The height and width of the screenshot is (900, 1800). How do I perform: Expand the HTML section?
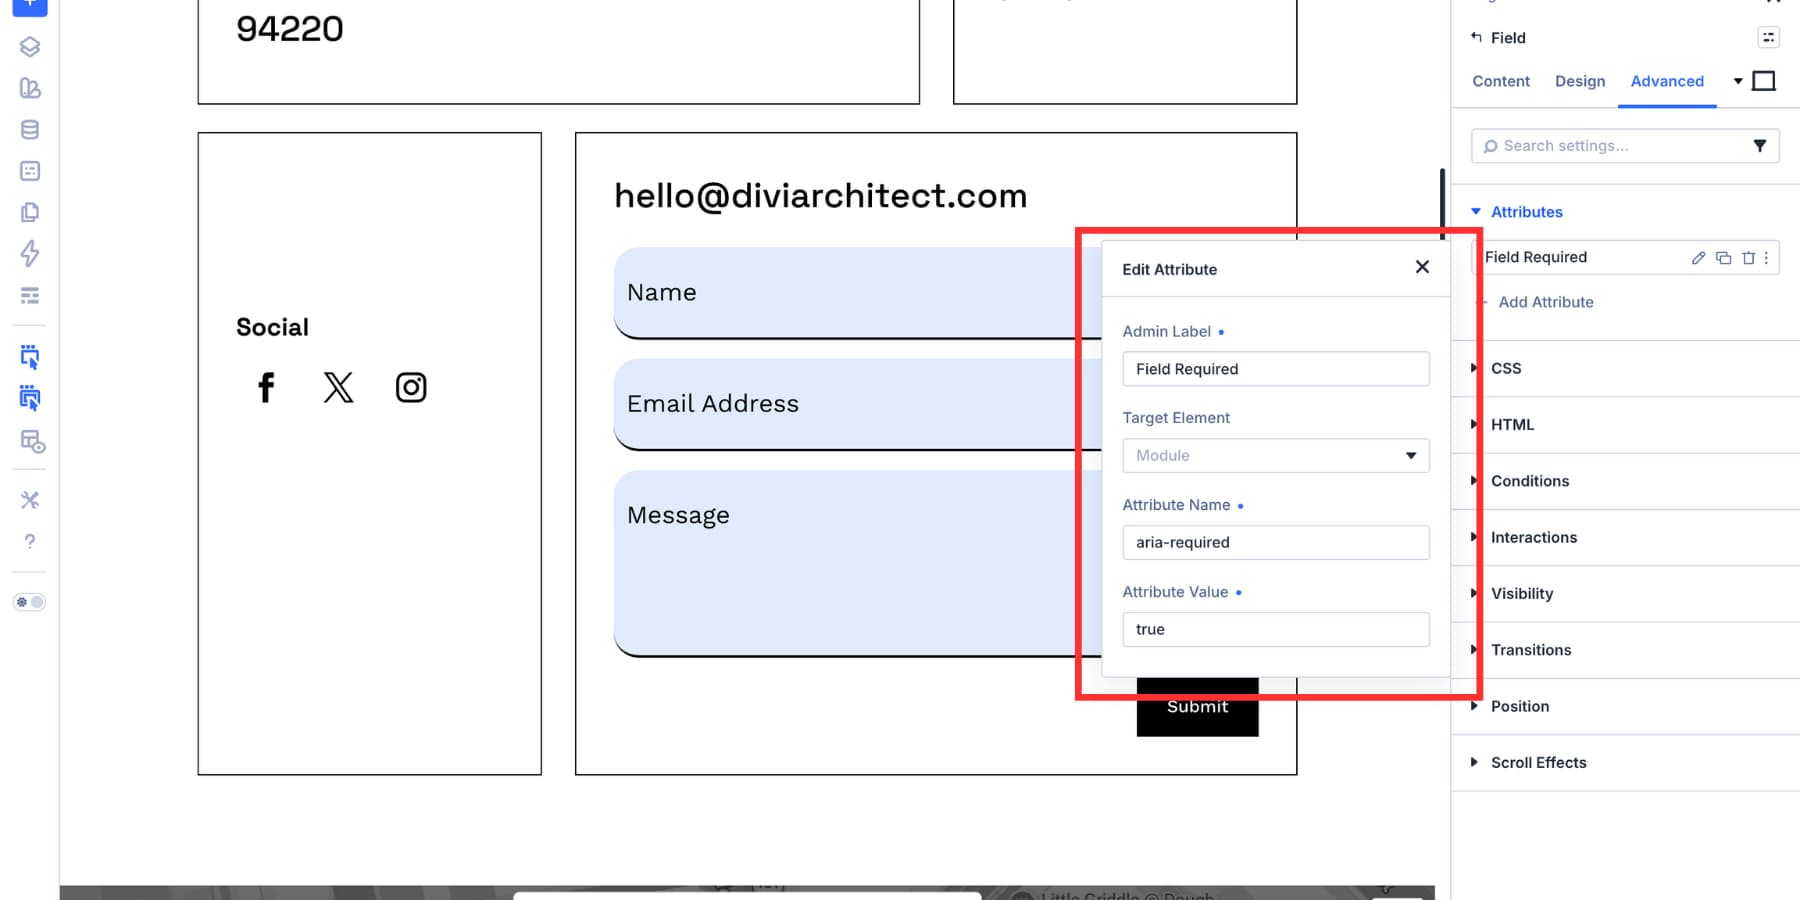coord(1512,424)
